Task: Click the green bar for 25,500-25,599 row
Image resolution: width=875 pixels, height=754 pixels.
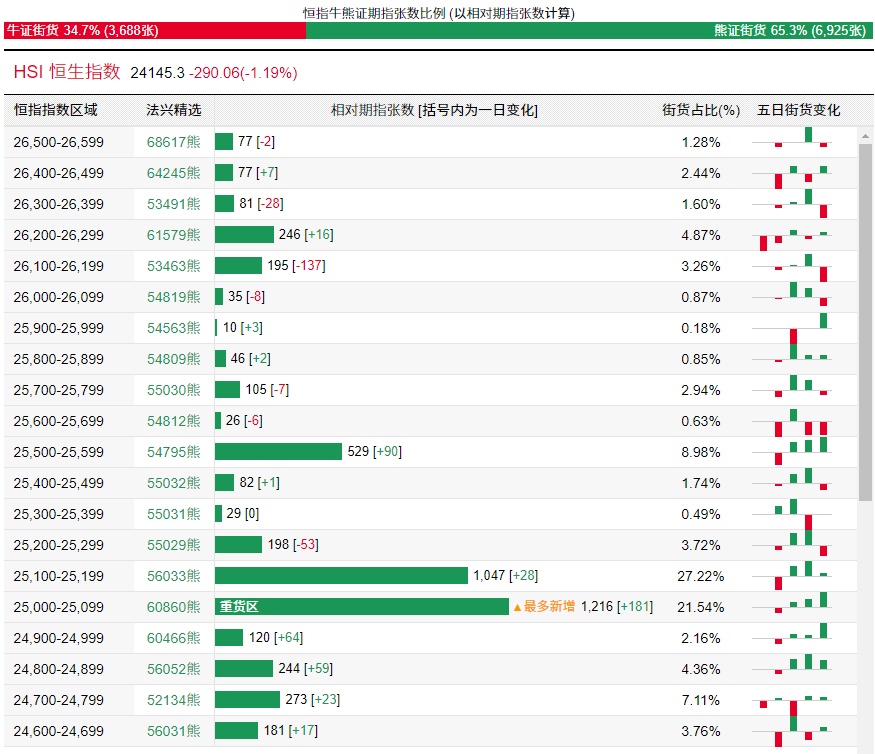Action: pyautogui.click(x=278, y=452)
